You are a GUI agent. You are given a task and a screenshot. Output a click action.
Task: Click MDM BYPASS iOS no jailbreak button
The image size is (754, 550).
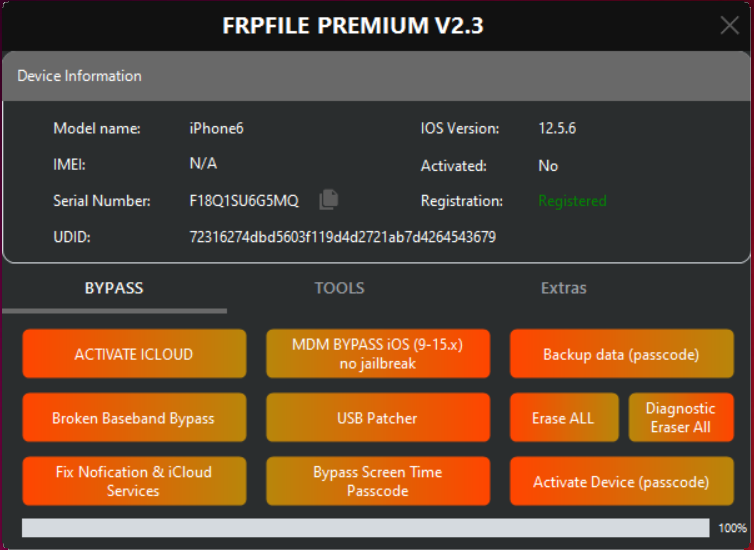(378, 354)
